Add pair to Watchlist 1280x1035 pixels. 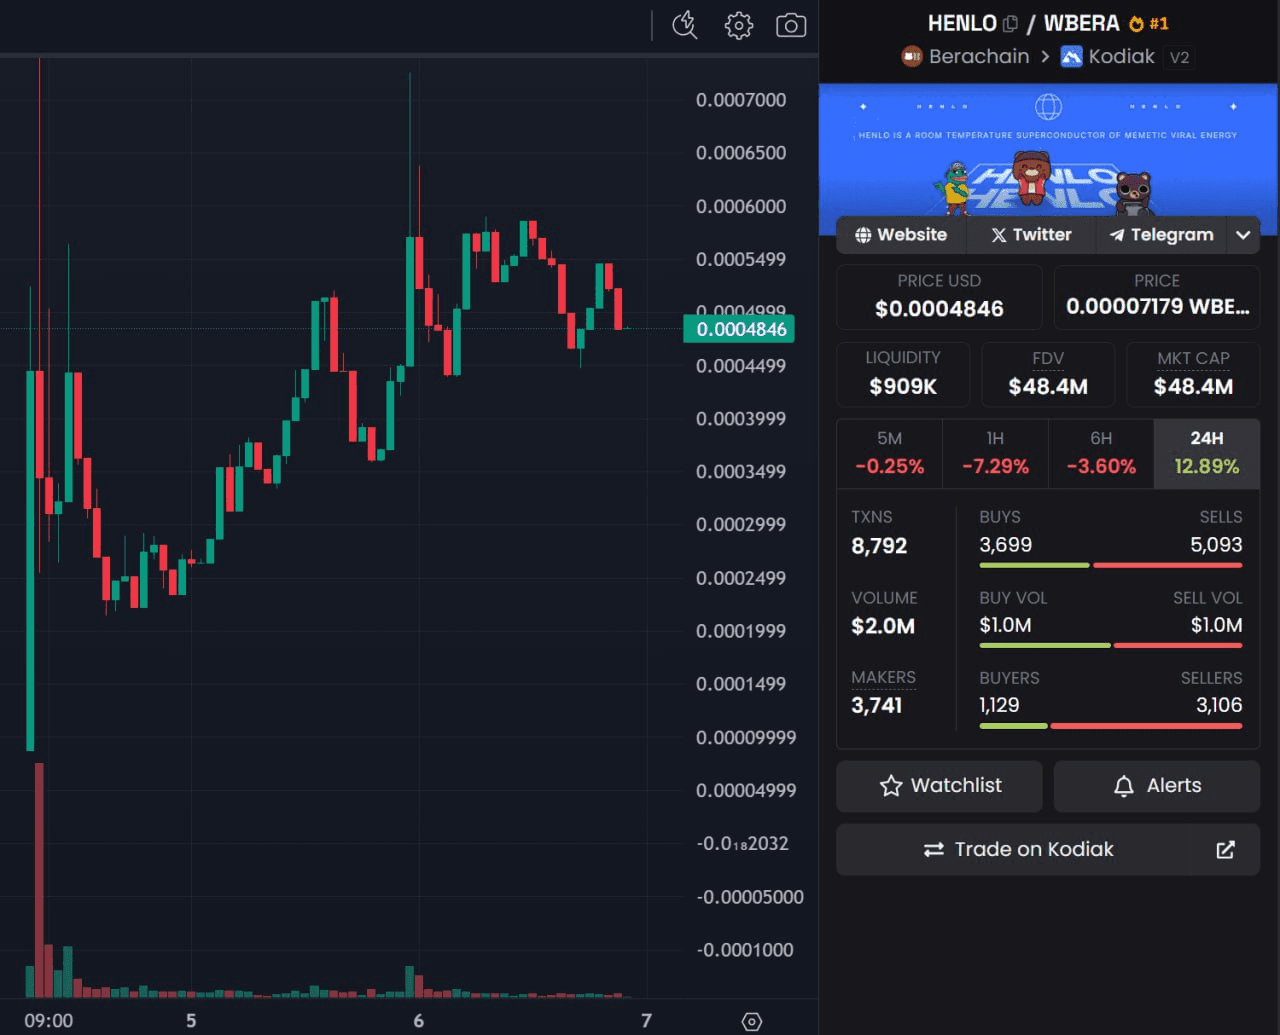point(939,786)
